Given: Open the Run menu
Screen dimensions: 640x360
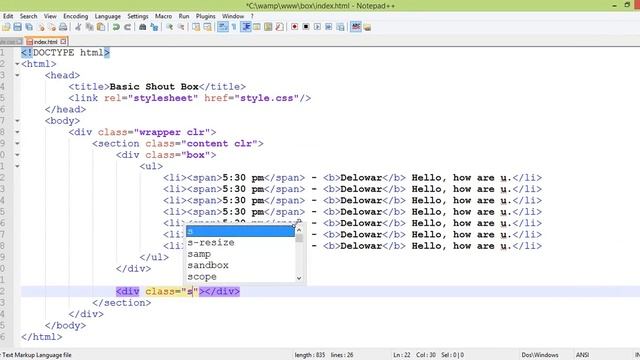Looking at the screenshot, I should point(184,16).
